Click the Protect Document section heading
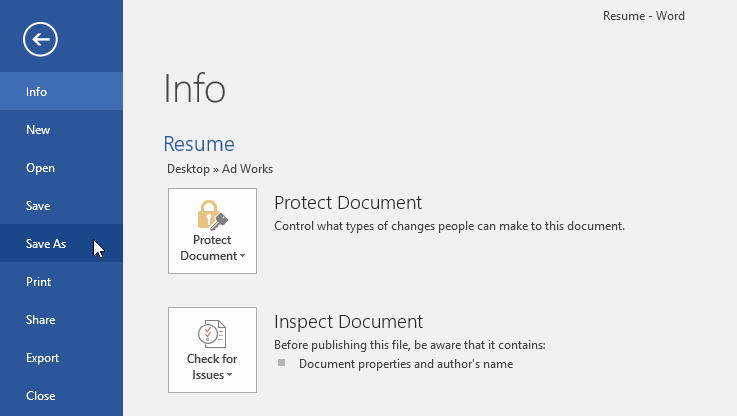The image size is (737, 416). 348,203
